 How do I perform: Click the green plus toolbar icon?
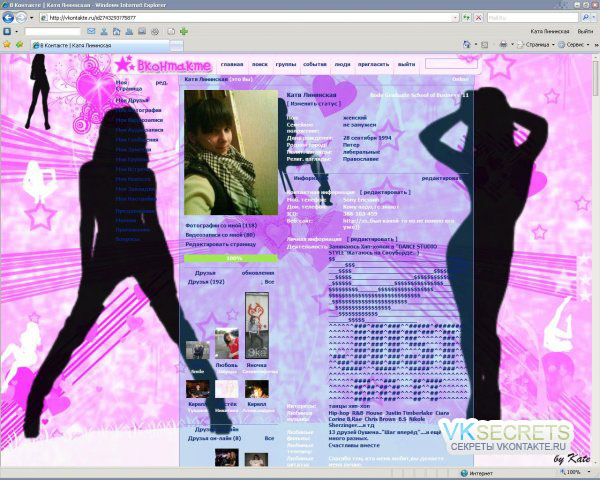pyautogui.click(x=184, y=31)
